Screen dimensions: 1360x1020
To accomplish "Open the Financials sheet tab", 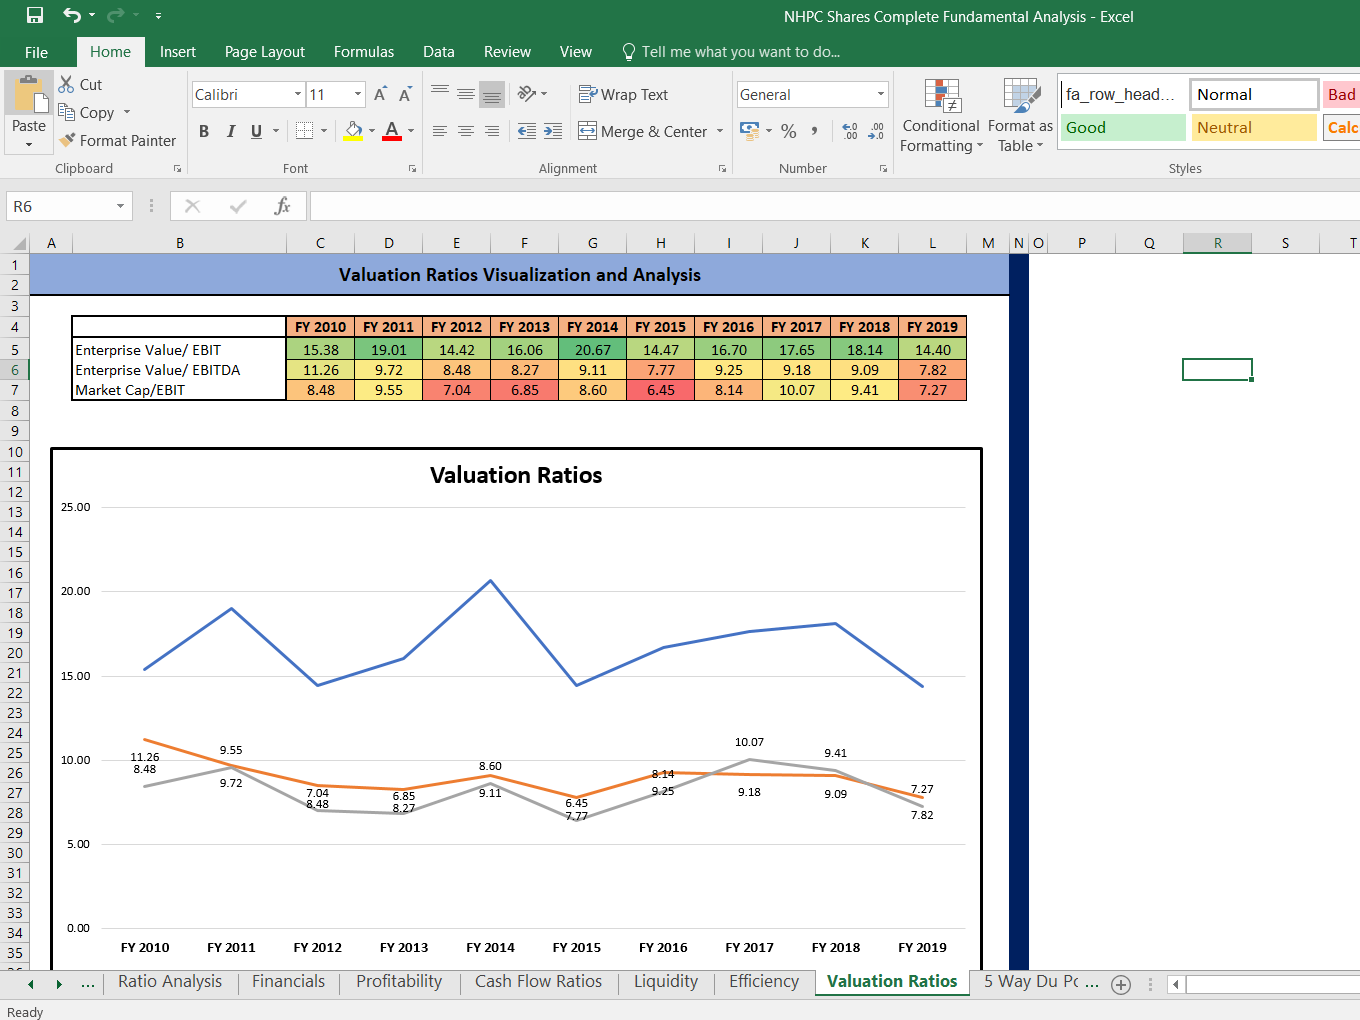I will click(x=288, y=981).
